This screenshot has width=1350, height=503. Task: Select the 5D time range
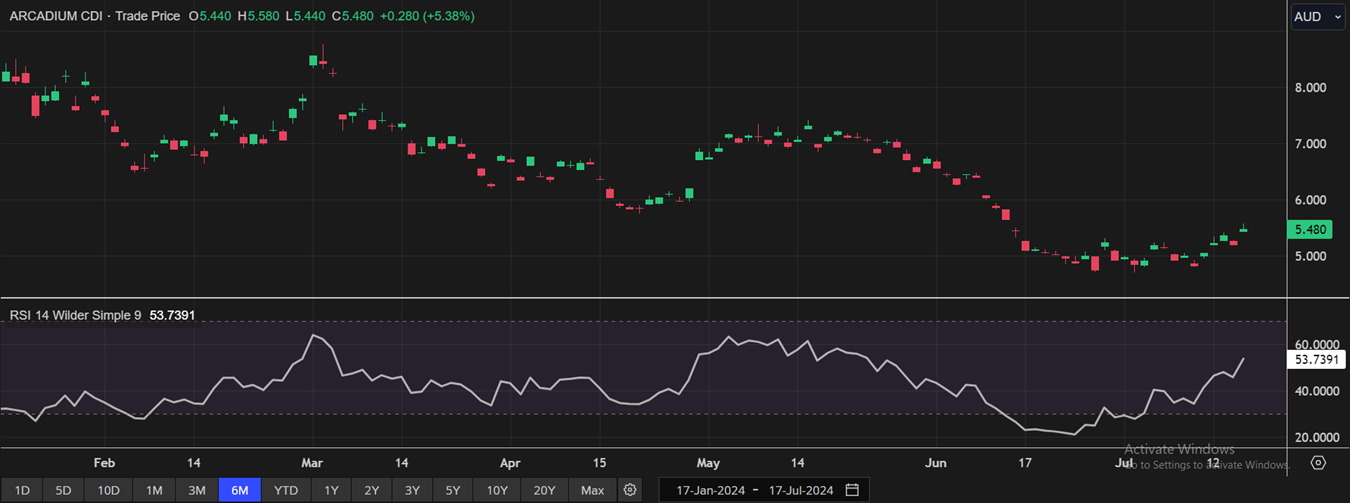[x=63, y=490]
